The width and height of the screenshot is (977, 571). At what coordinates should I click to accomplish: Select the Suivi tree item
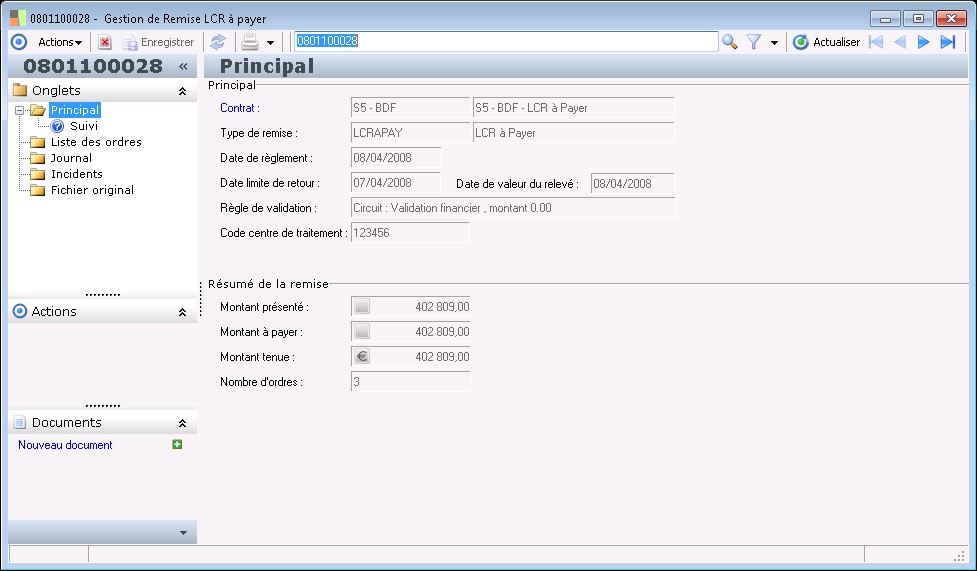click(x=83, y=126)
